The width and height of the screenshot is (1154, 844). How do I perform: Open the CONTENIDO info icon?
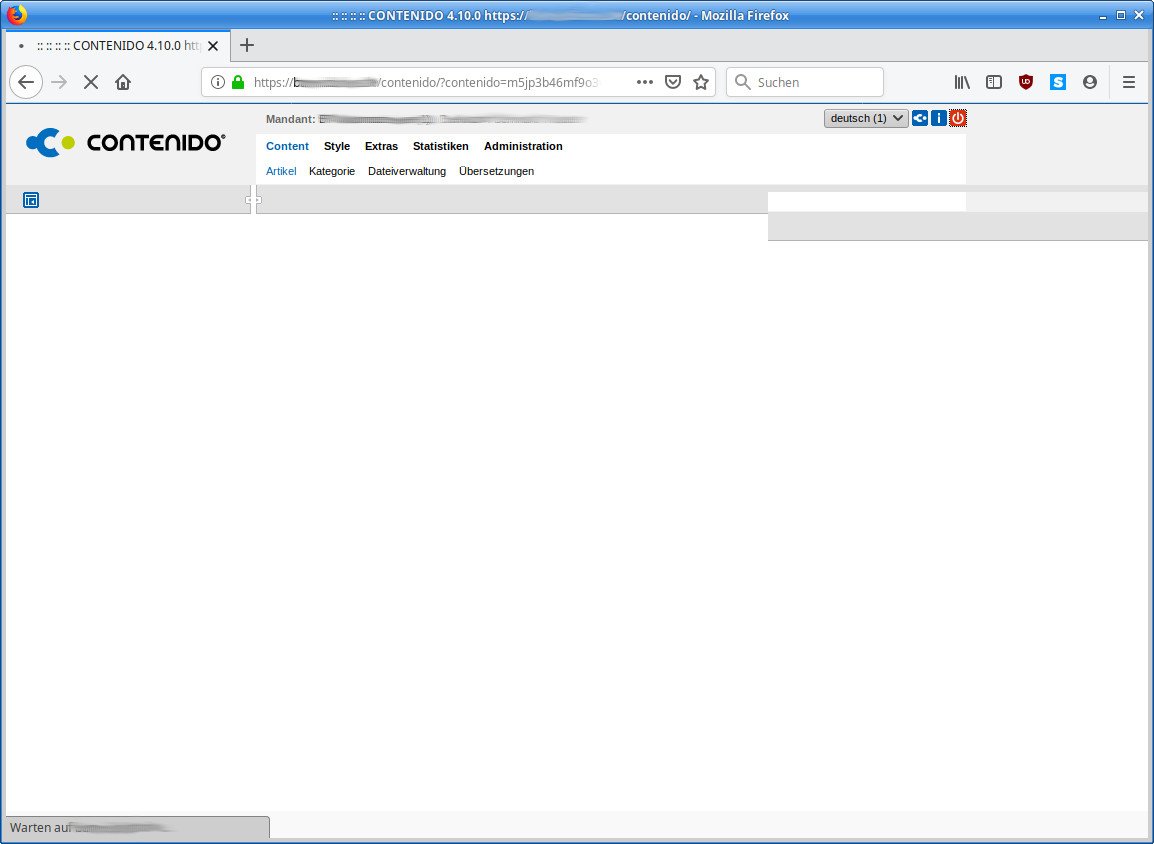[x=938, y=118]
